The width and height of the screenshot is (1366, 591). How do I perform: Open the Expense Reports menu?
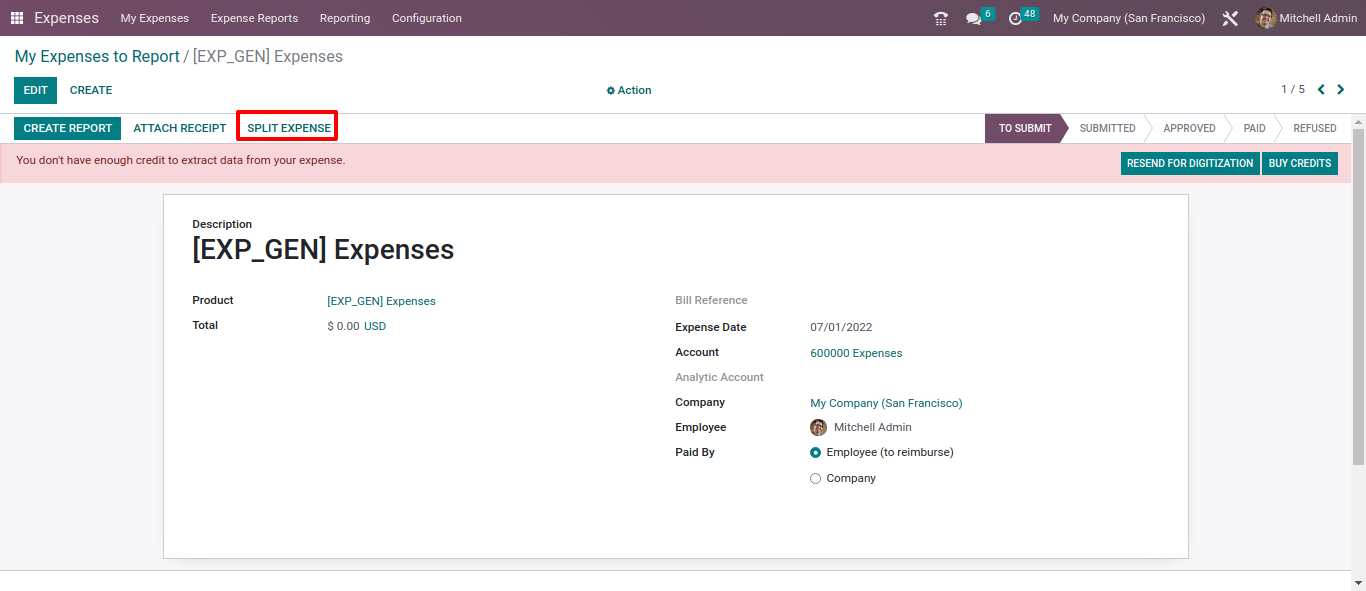pyautogui.click(x=254, y=18)
